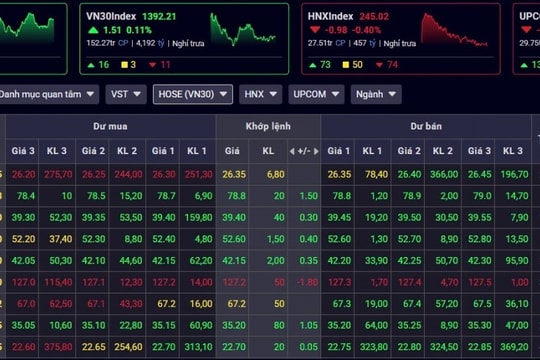Click the Giá header under Khớp lệnh

[232, 151]
